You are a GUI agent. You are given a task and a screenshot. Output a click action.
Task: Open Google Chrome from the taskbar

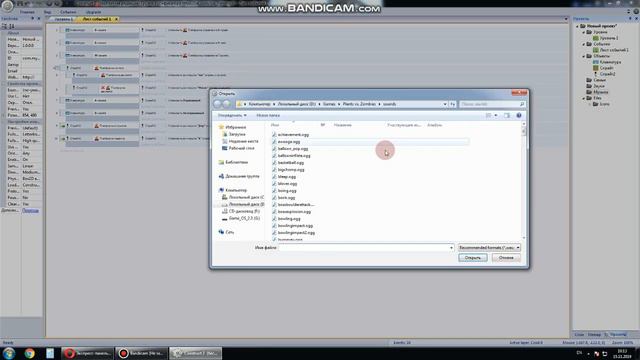29,353
